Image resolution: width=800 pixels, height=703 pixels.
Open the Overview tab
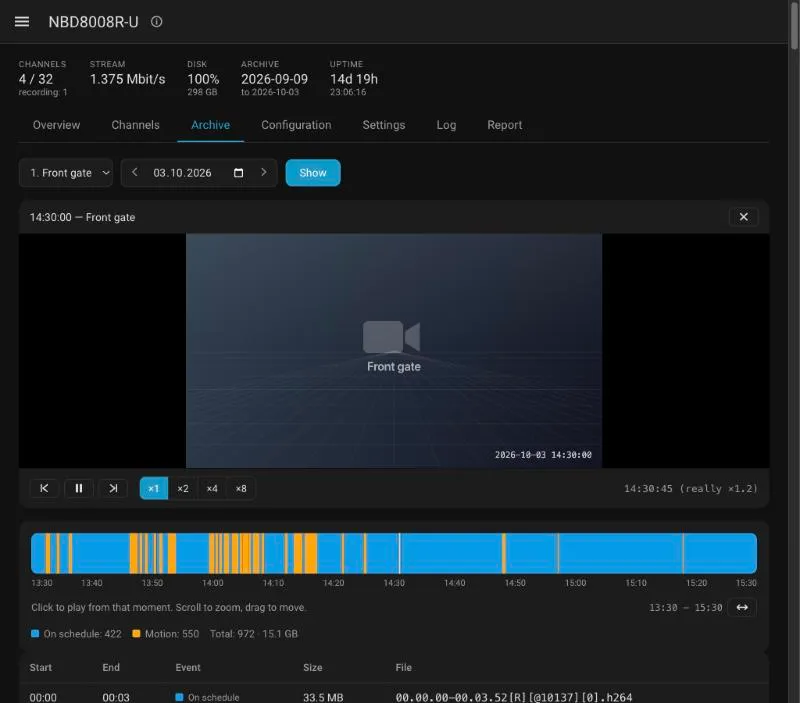(56, 125)
